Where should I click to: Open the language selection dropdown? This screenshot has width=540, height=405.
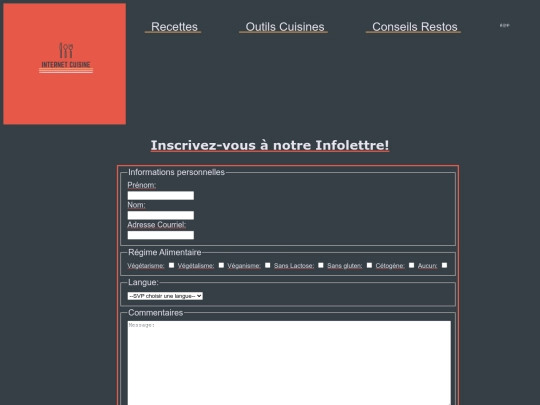(x=165, y=296)
